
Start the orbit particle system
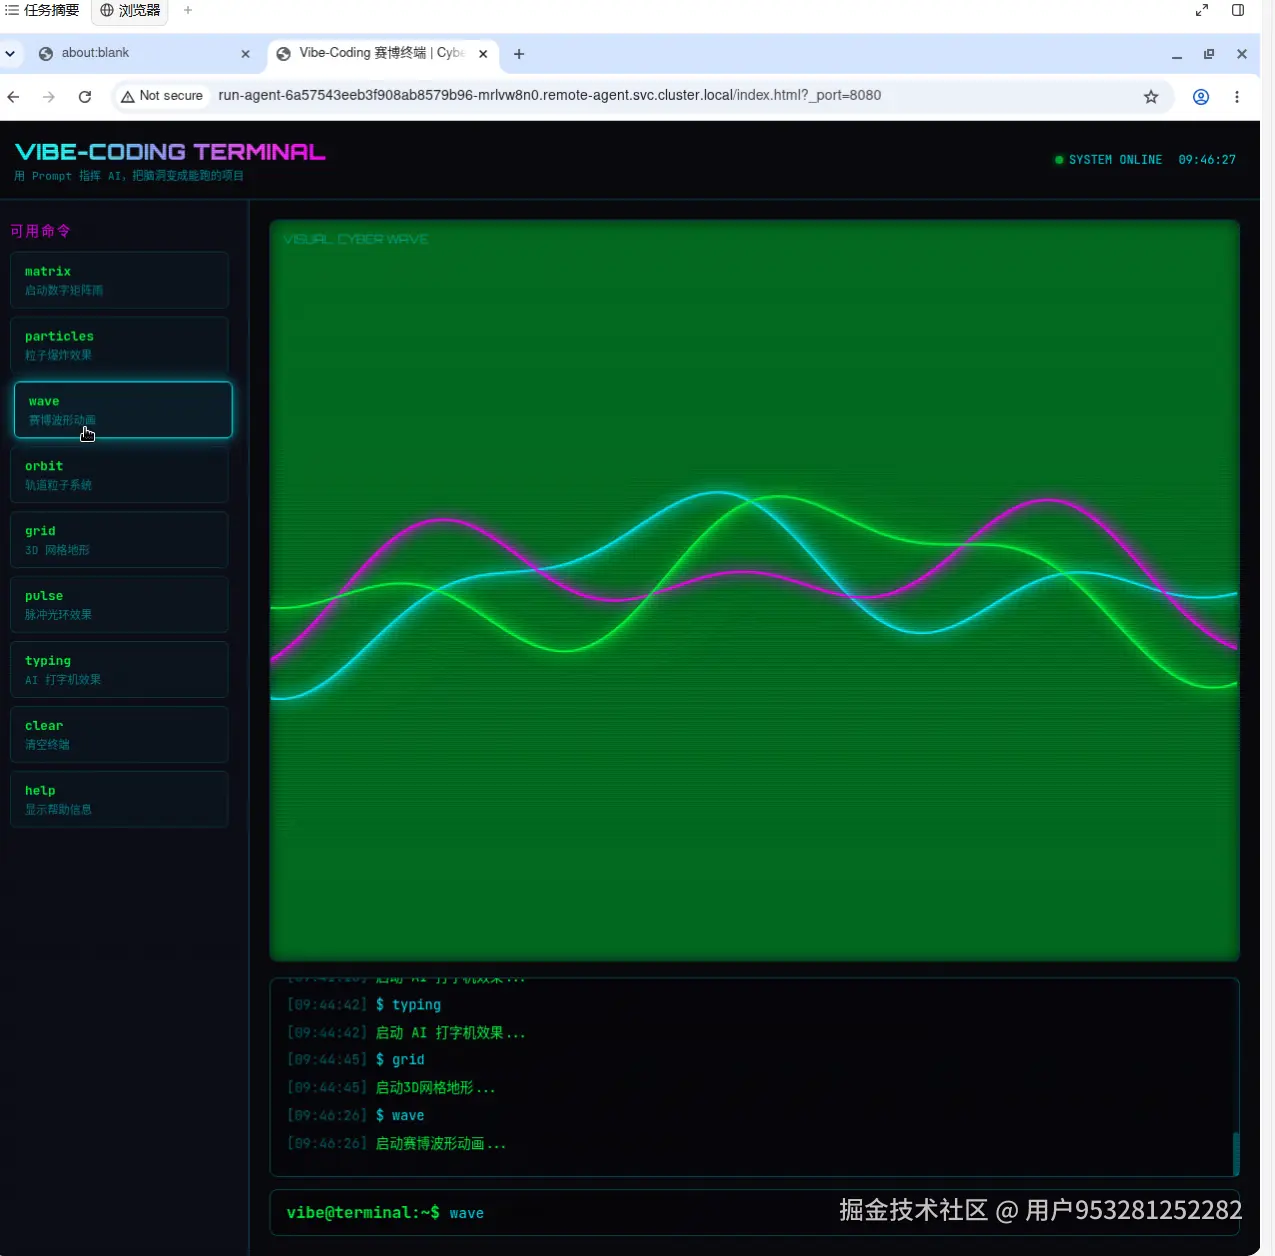click(x=119, y=475)
